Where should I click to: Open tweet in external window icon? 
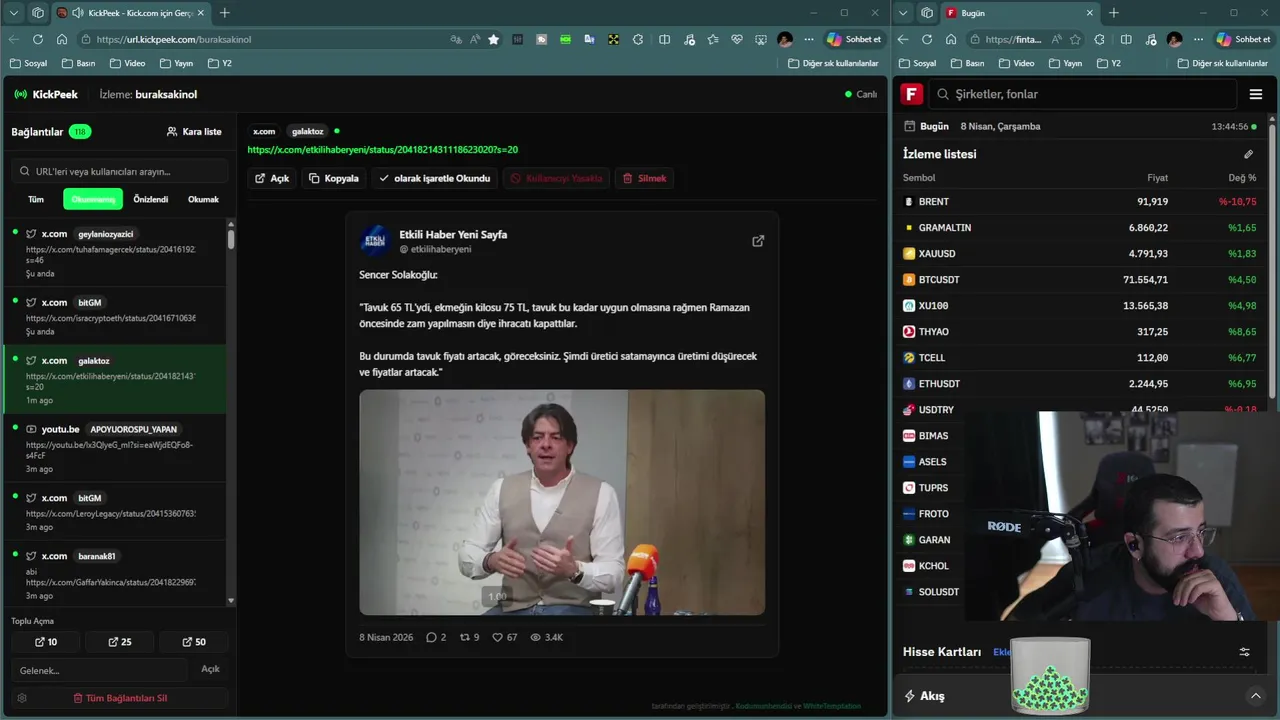pos(758,241)
